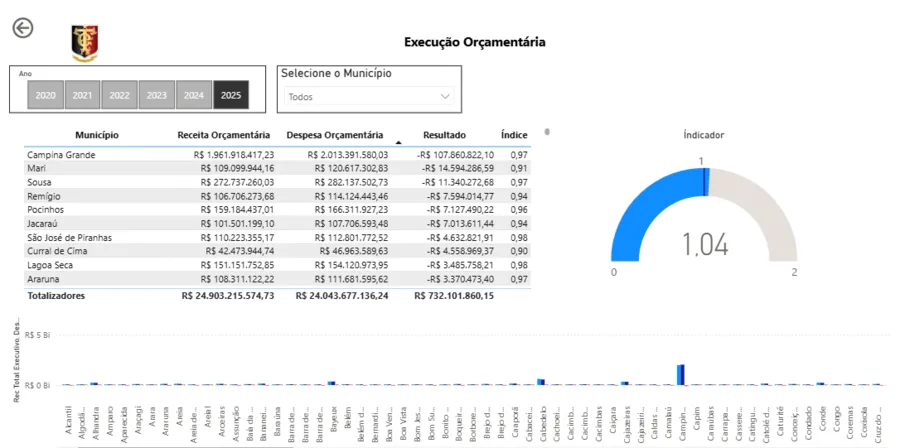Click the table vertical scrollbar handle
This screenshot has height=448, width=900.
pyautogui.click(x=546, y=131)
